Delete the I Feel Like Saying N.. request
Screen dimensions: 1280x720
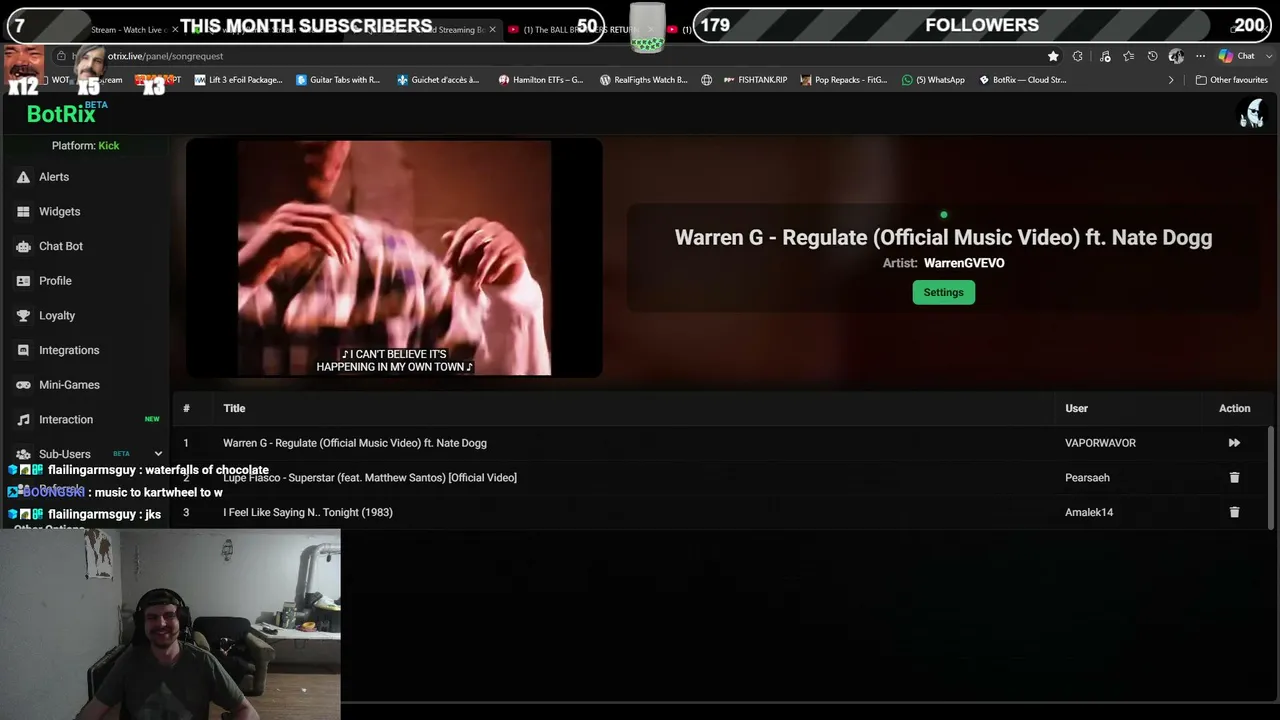tap(1234, 512)
